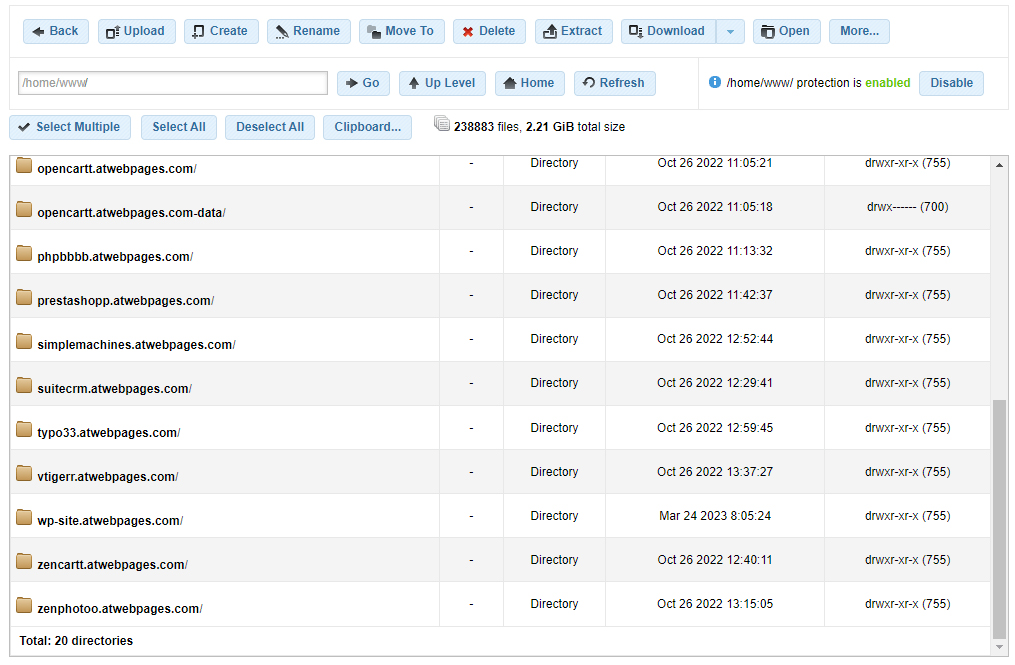The image size is (1015, 665).
Task: Select the red Delete icon
Action: (466, 31)
